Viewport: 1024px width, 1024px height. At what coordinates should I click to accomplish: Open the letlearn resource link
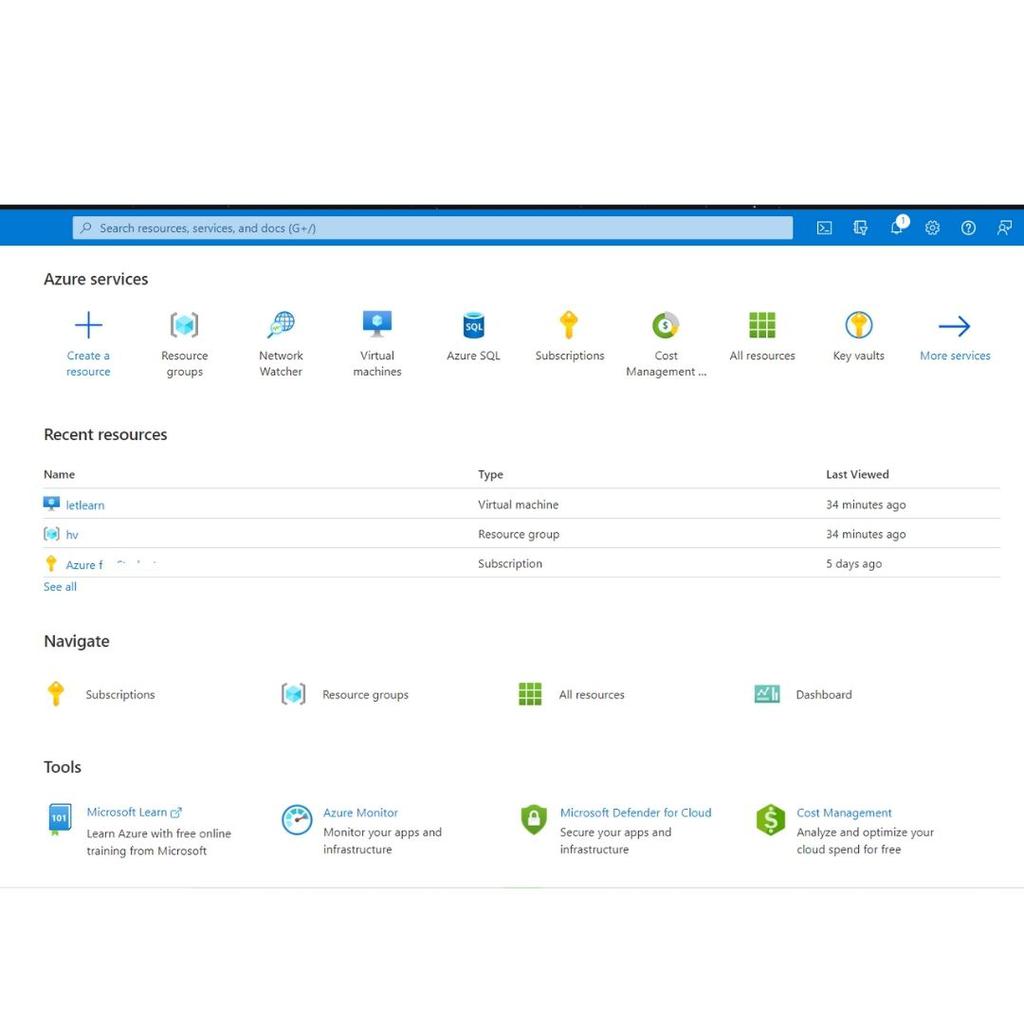click(85, 505)
